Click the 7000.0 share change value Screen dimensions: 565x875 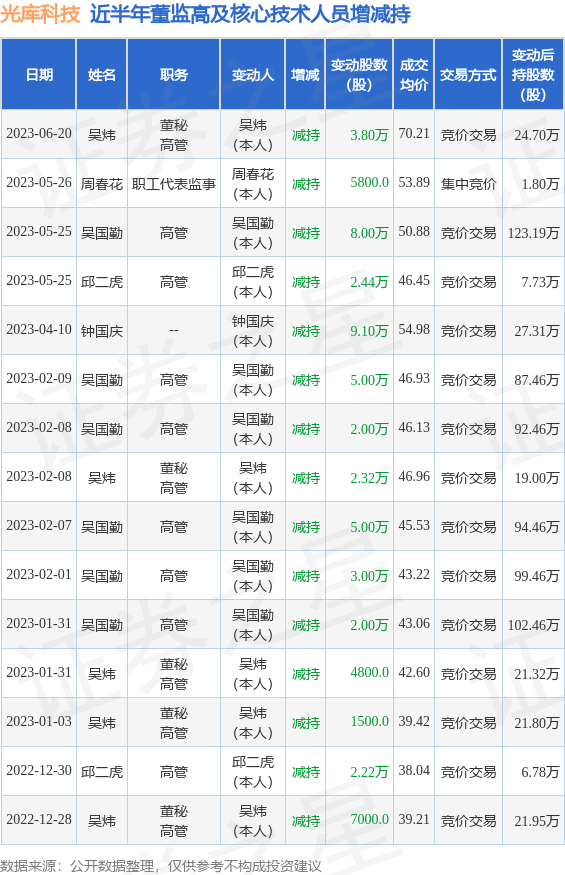(x=370, y=819)
